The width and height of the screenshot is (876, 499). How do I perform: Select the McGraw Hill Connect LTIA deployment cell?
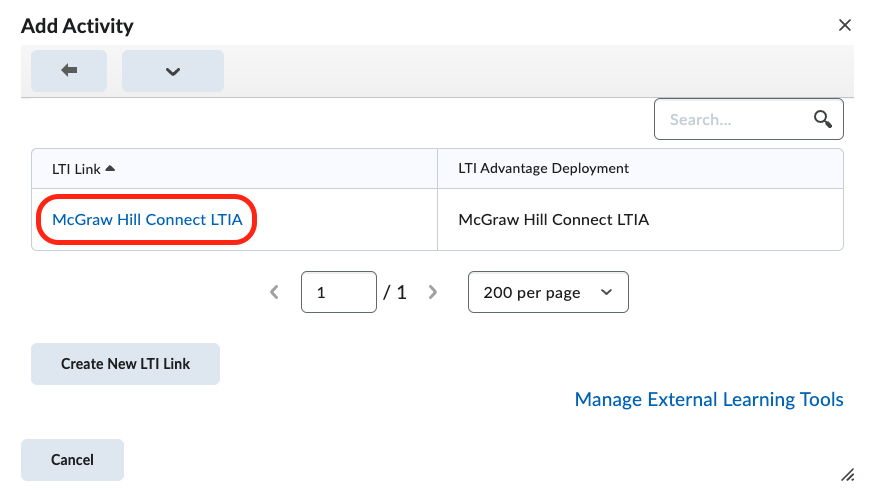pyautogui.click(x=553, y=220)
